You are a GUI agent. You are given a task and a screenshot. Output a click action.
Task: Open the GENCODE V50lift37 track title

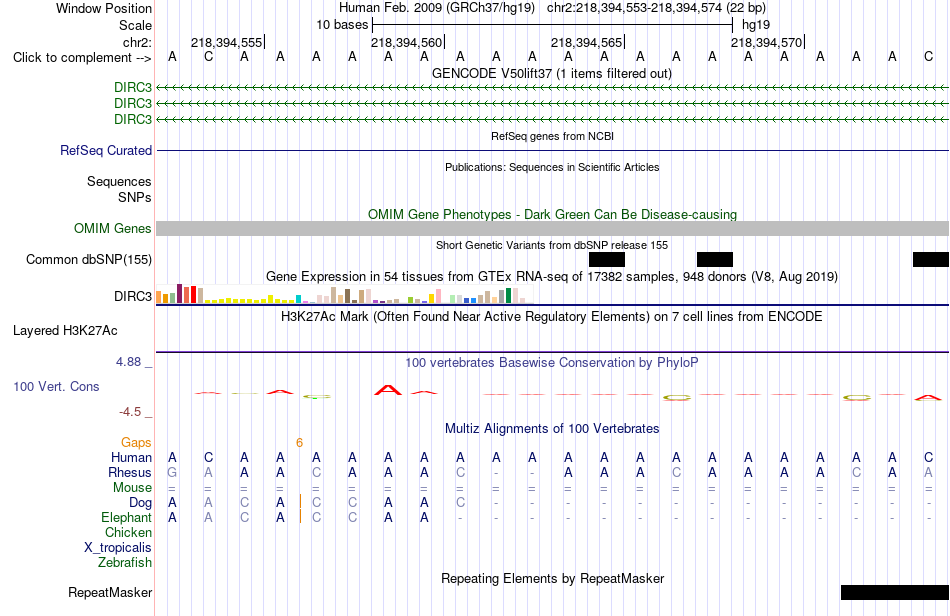pyautogui.click(x=552, y=73)
